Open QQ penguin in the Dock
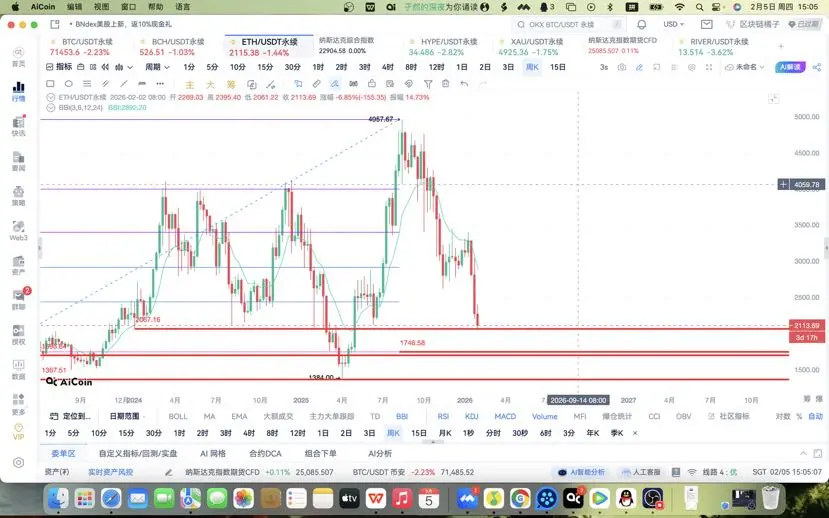 click(627, 498)
